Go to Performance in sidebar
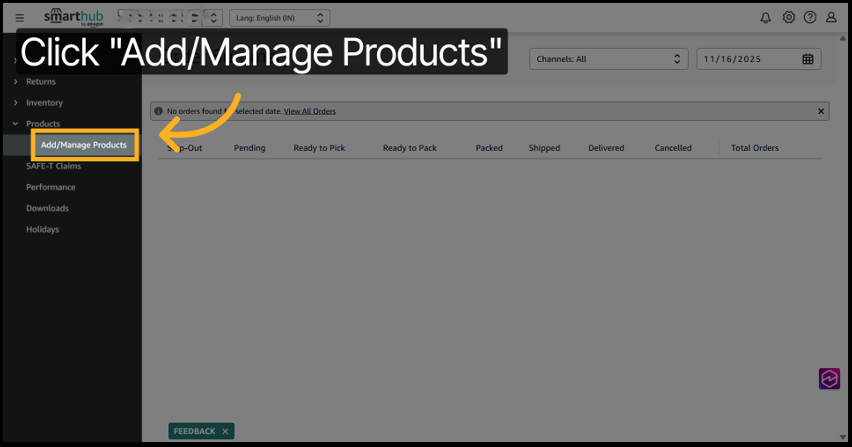The image size is (852, 447). click(x=50, y=187)
